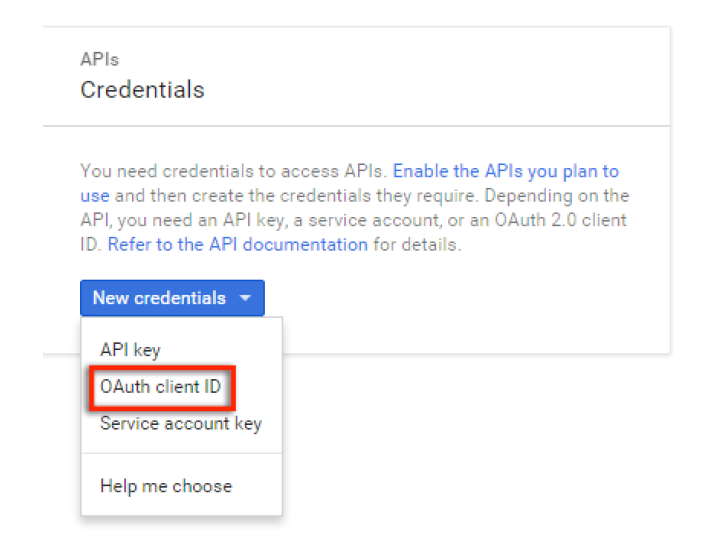Click the 'OAuth 2.0 client' description text
This screenshot has height=535, width=708.
[560, 220]
